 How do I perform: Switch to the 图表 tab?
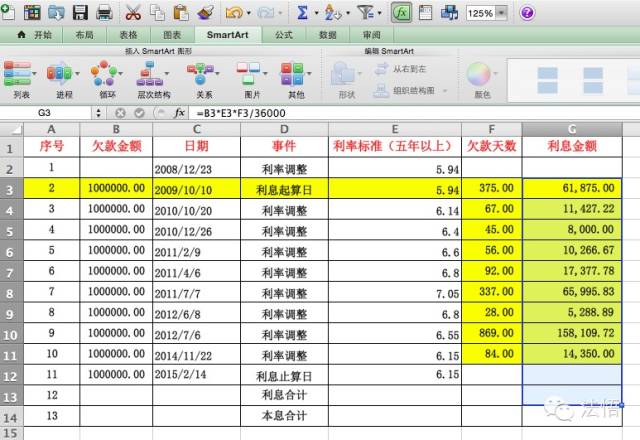pos(172,35)
